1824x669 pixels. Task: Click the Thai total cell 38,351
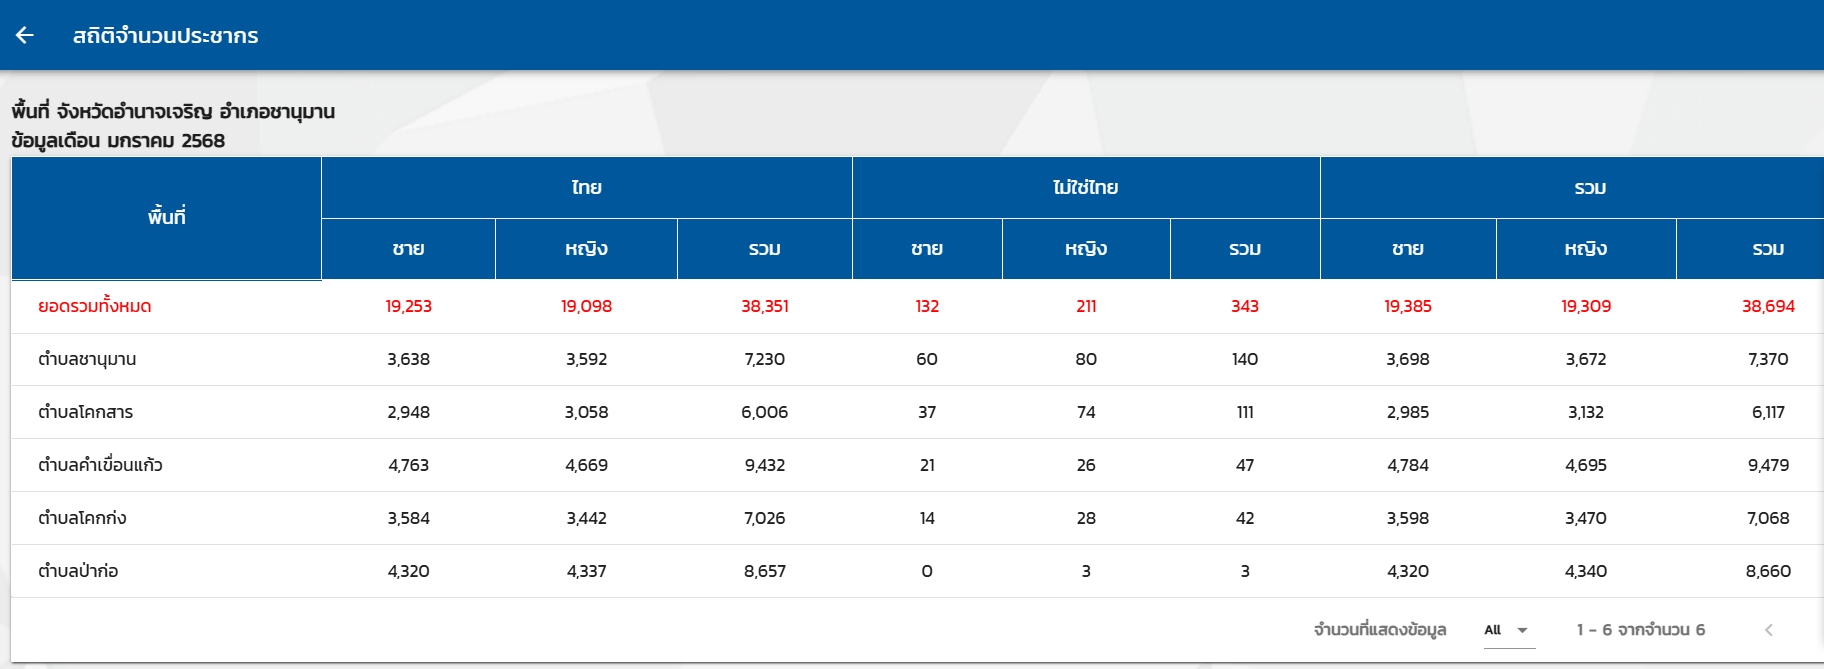(x=764, y=306)
